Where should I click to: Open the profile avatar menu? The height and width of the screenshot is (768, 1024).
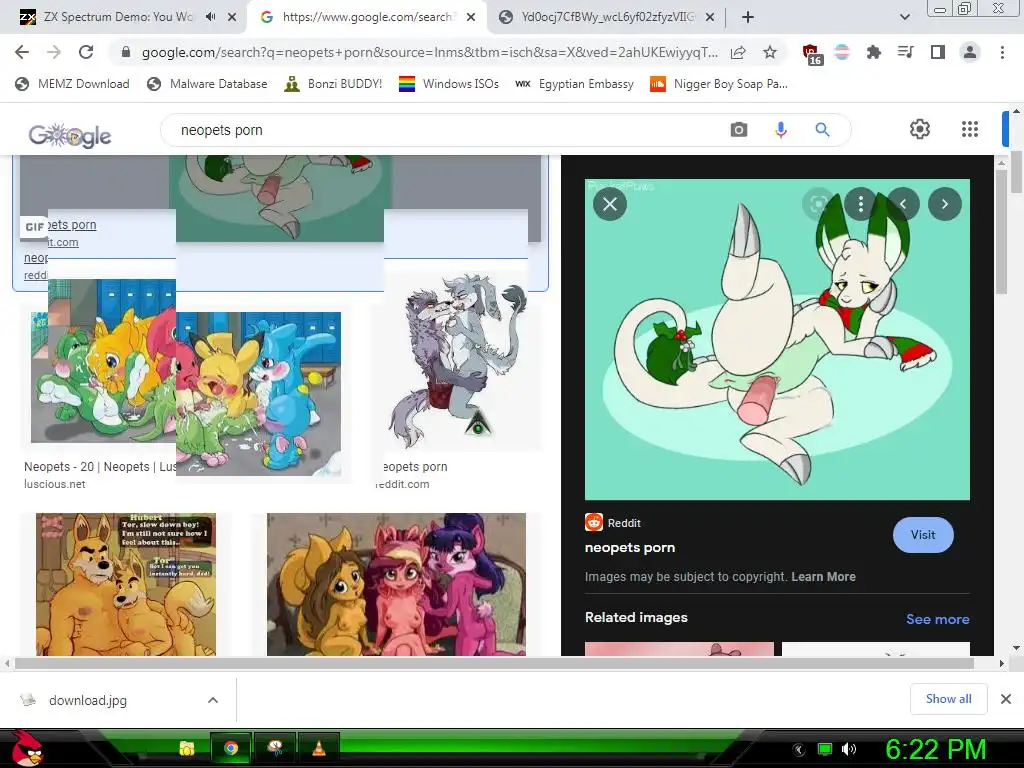point(970,52)
